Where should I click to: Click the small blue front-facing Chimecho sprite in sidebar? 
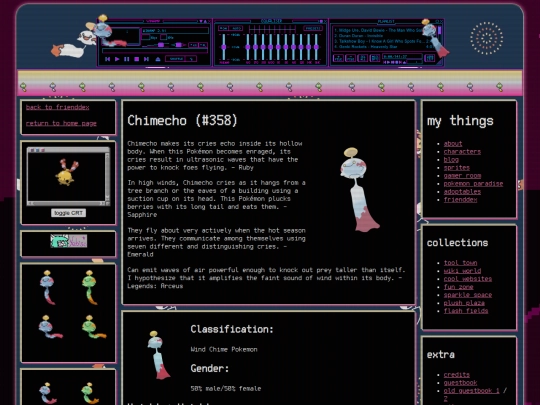tap(48, 288)
